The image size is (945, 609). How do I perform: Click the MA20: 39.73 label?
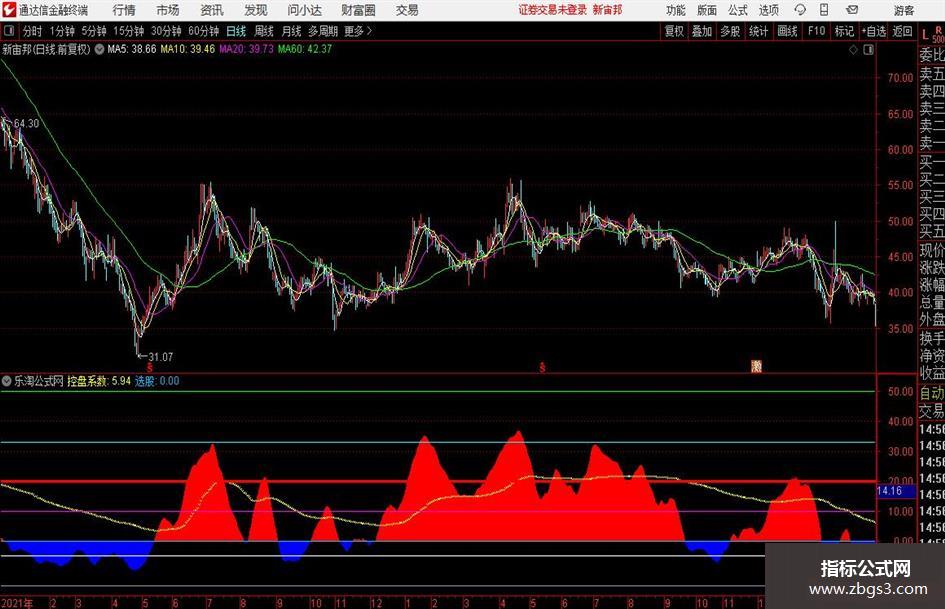(x=246, y=49)
